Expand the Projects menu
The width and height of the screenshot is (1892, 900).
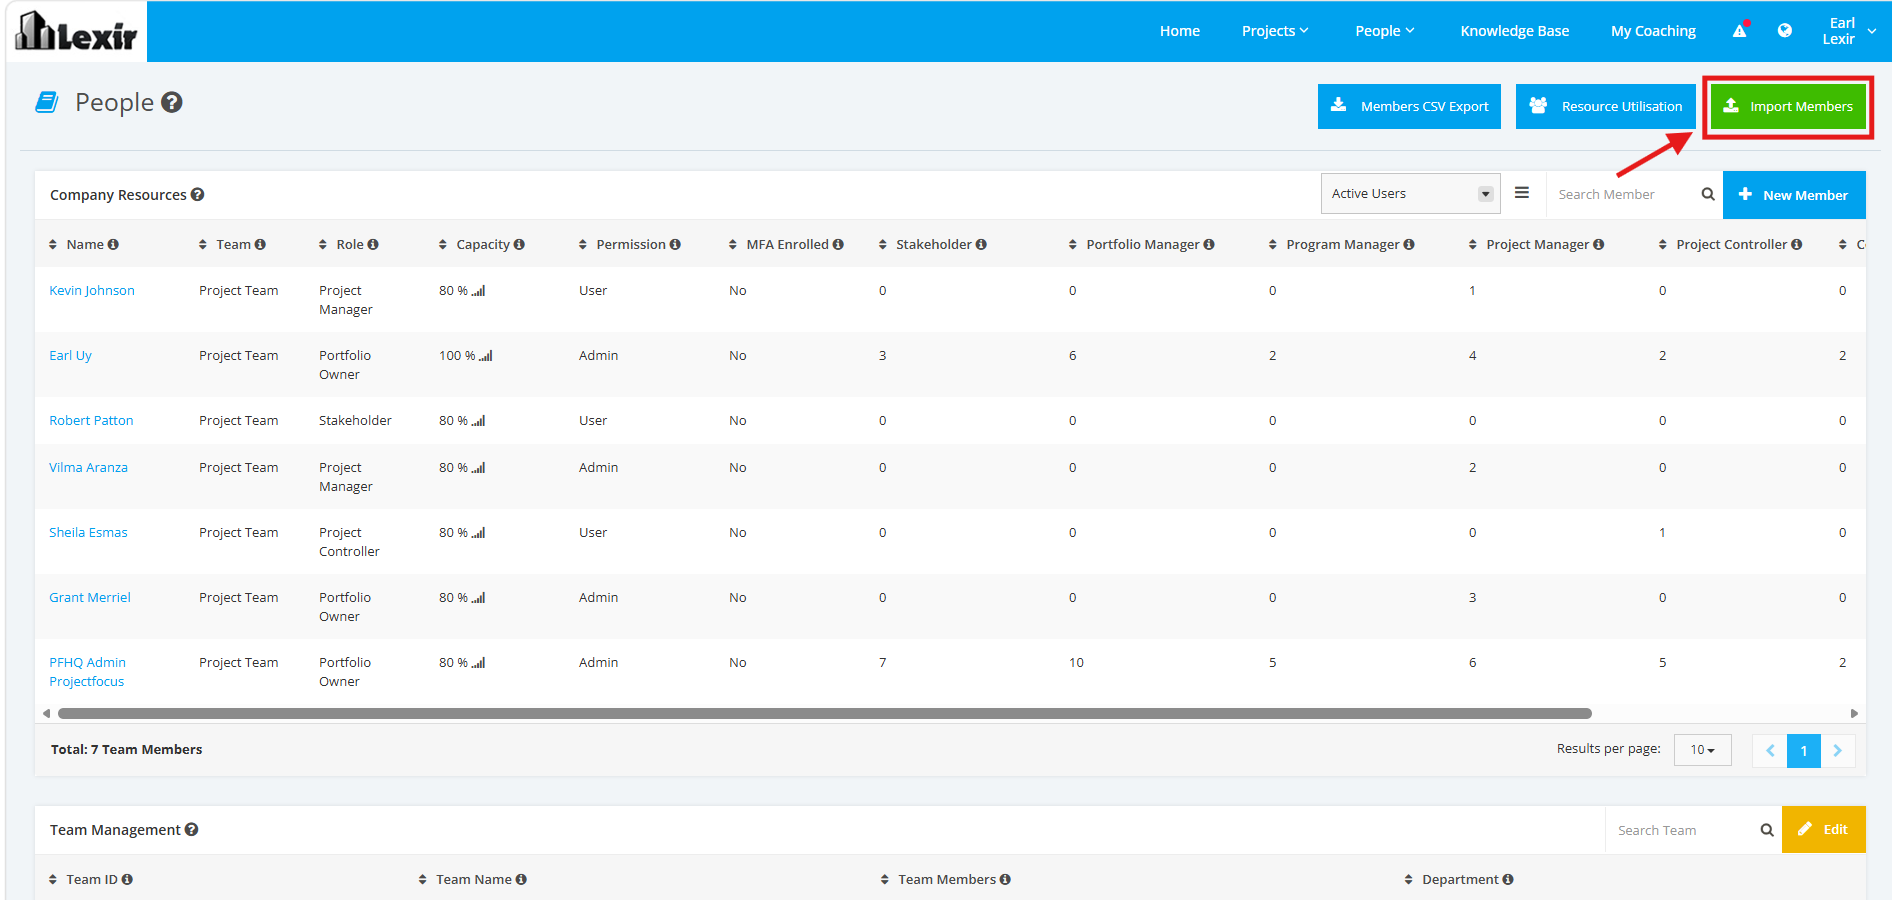click(x=1275, y=31)
